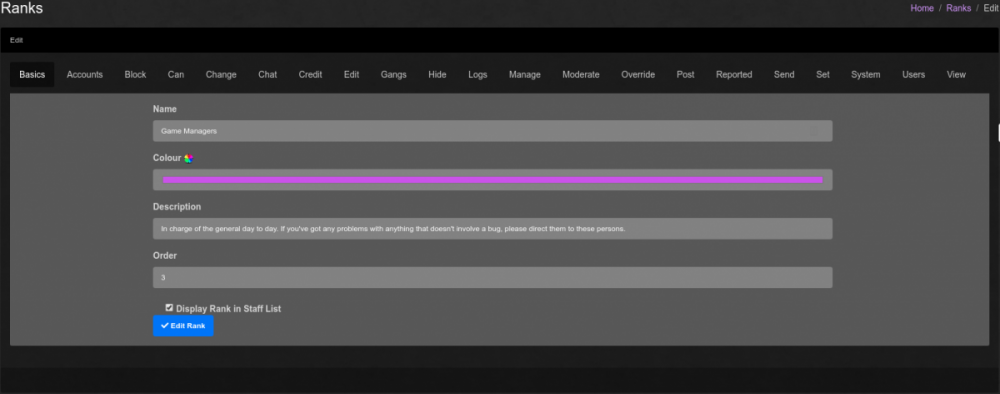Open the colour wheel picker icon
1000x394 pixels.
(x=188, y=158)
